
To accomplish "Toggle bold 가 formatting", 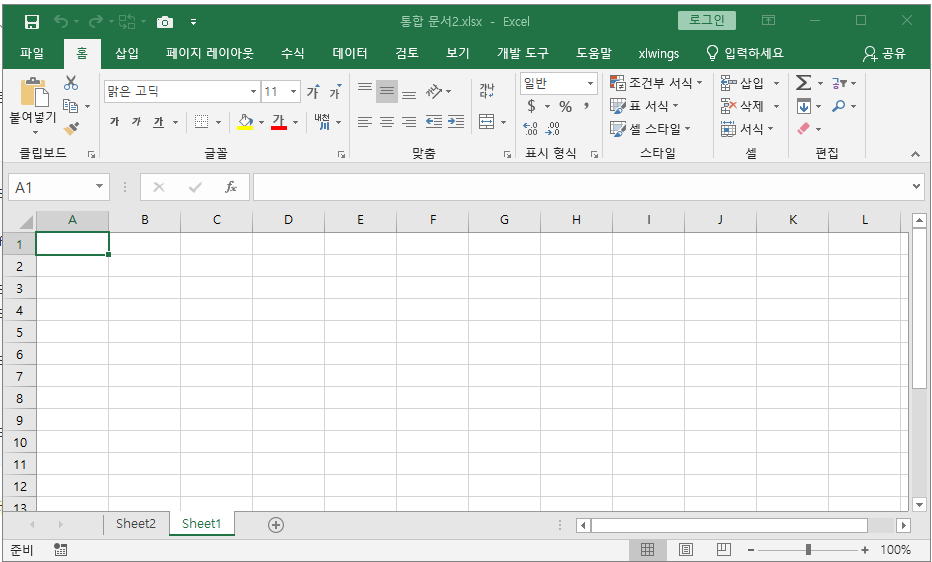I will [114, 122].
